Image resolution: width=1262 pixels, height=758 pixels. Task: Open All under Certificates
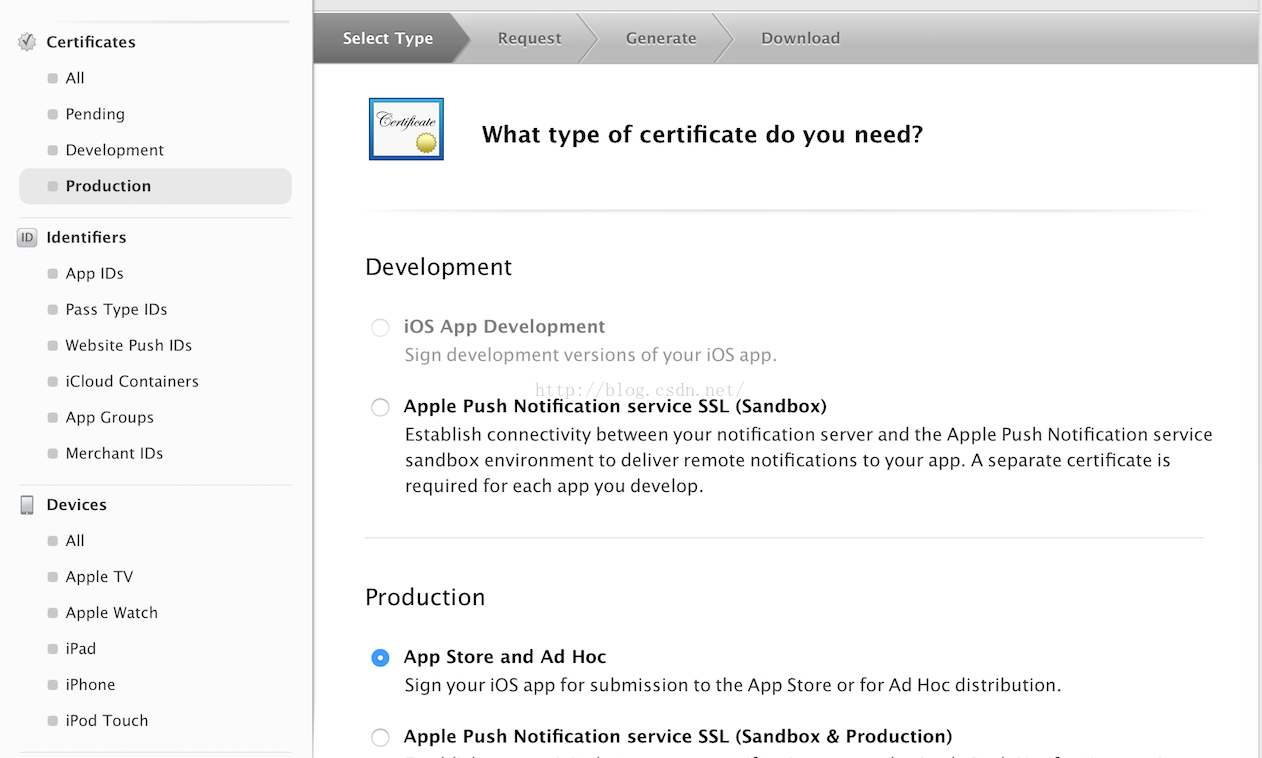pyautogui.click(x=75, y=78)
